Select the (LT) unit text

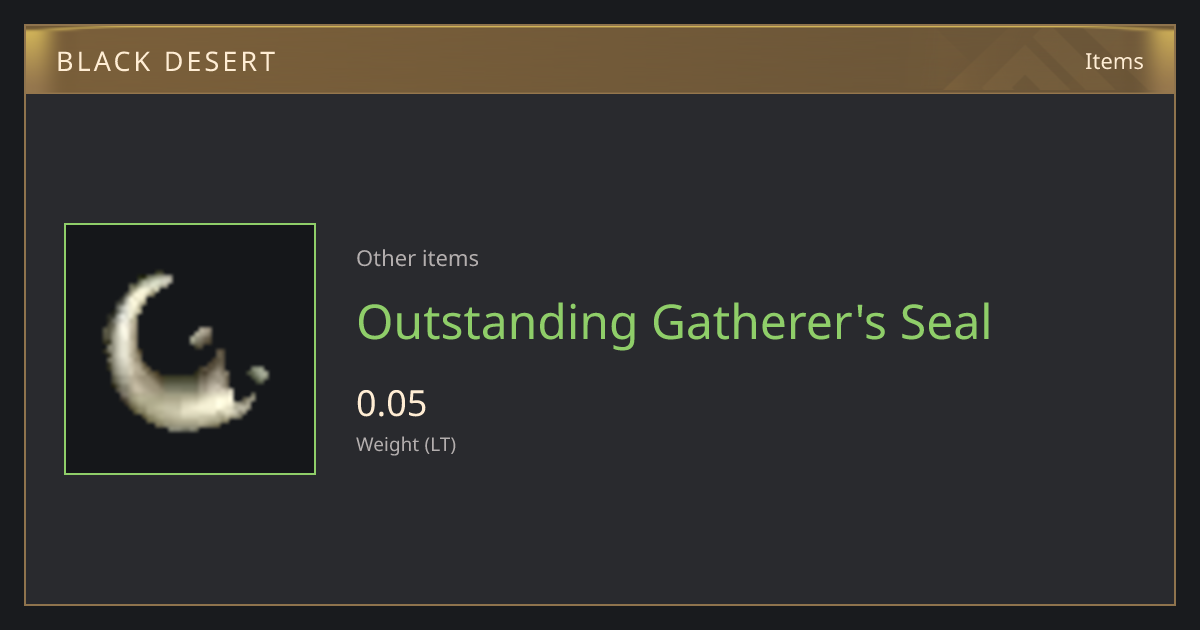pos(441,444)
